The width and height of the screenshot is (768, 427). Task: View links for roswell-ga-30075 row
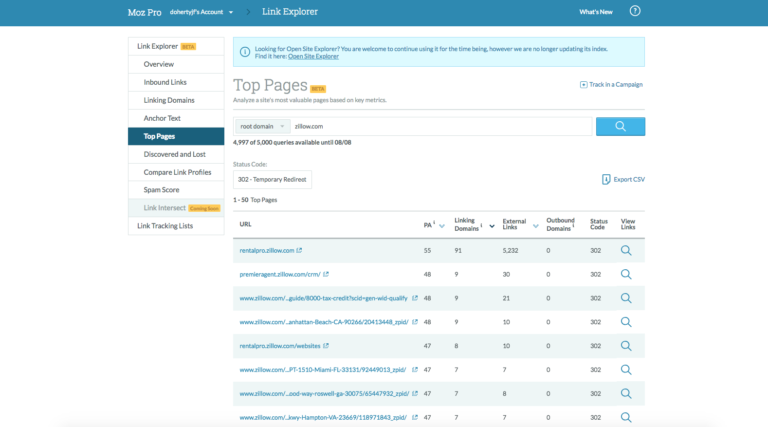(x=626, y=394)
